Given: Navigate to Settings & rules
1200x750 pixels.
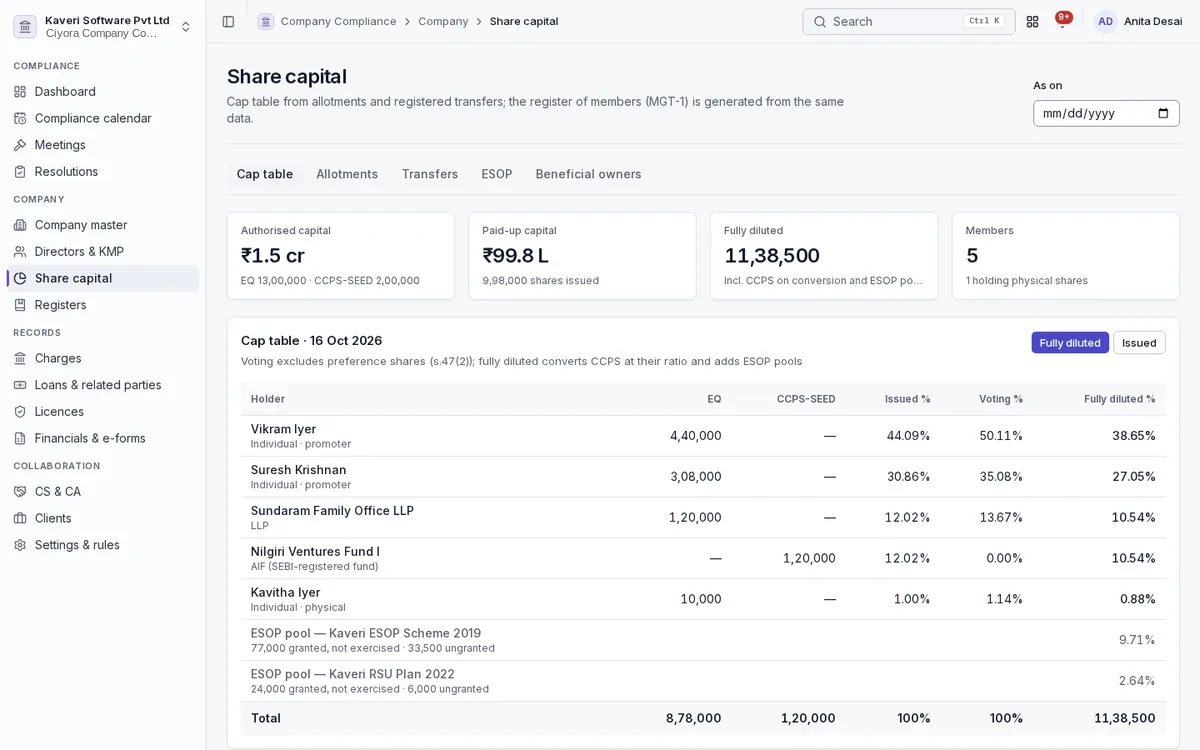Looking at the screenshot, I should point(103,545).
